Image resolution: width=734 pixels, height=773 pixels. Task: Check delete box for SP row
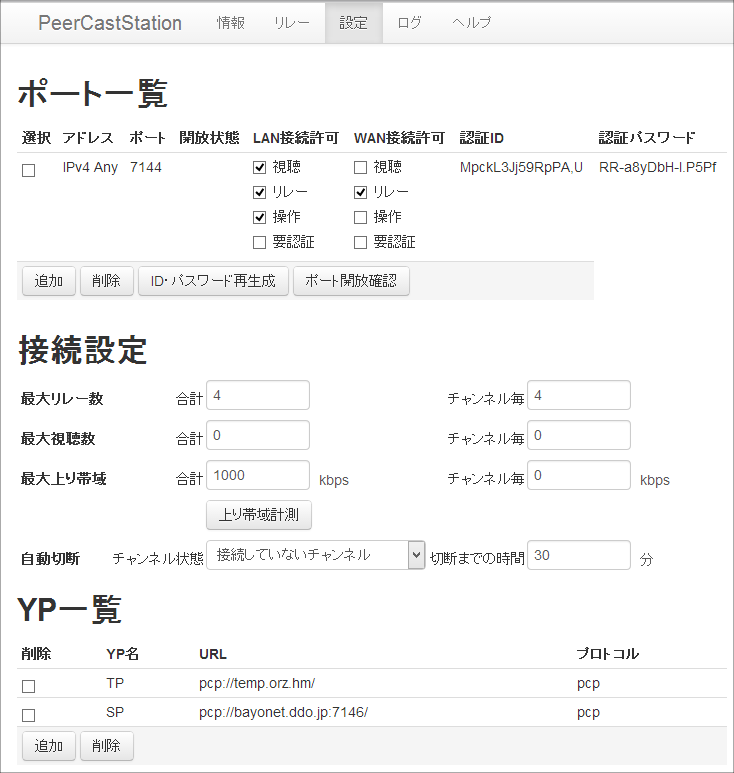[x=29, y=715]
